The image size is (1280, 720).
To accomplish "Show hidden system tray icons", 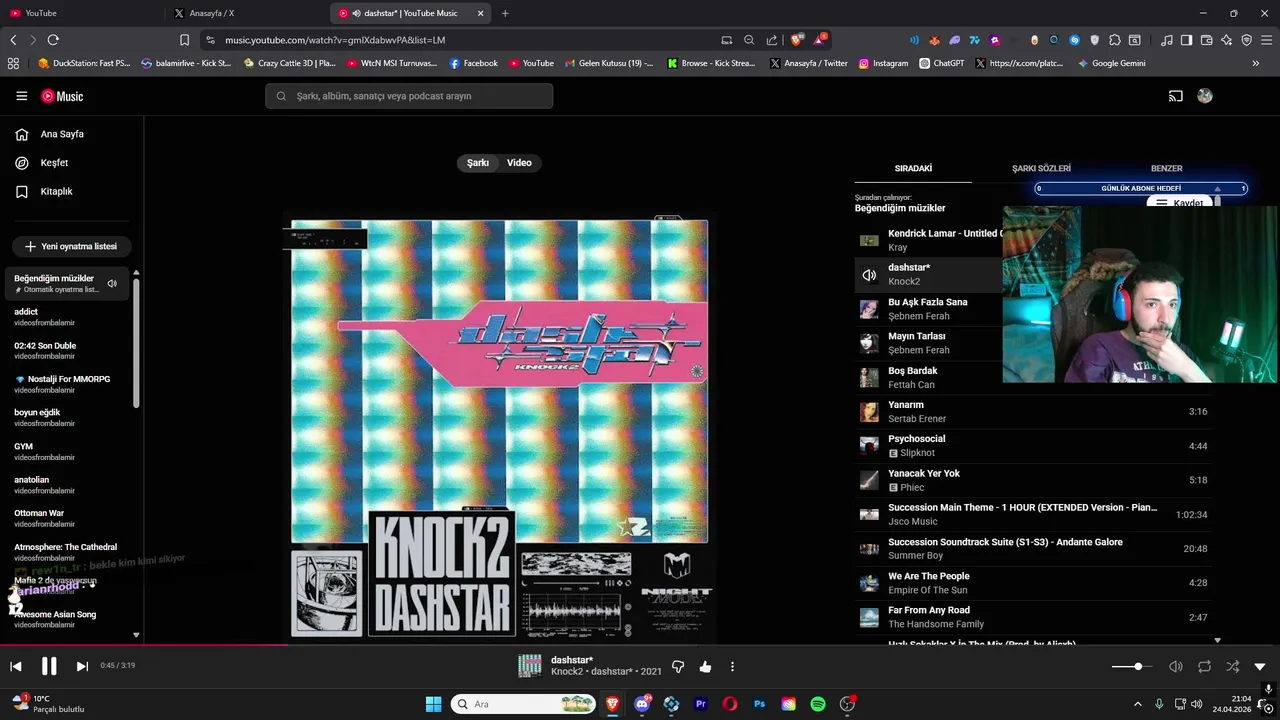I will 1138,704.
